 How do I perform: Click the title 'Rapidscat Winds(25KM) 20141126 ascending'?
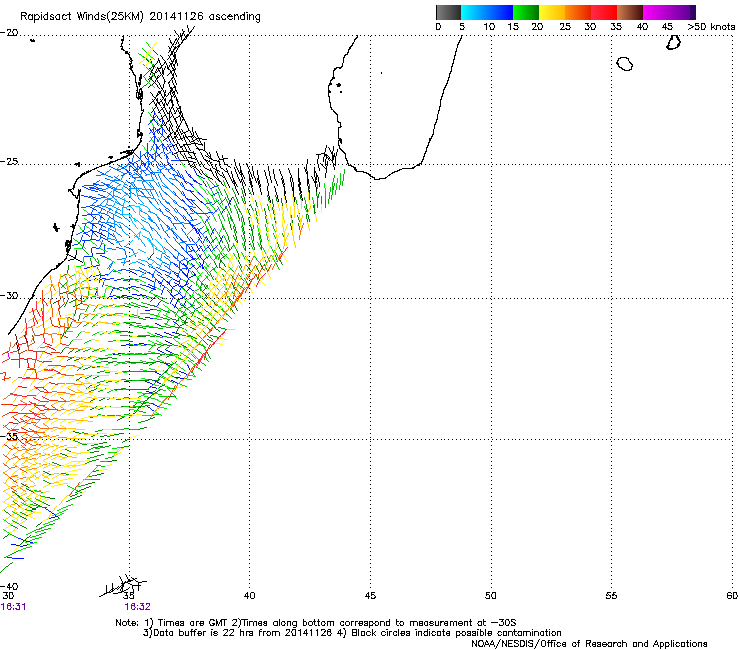coord(140,17)
